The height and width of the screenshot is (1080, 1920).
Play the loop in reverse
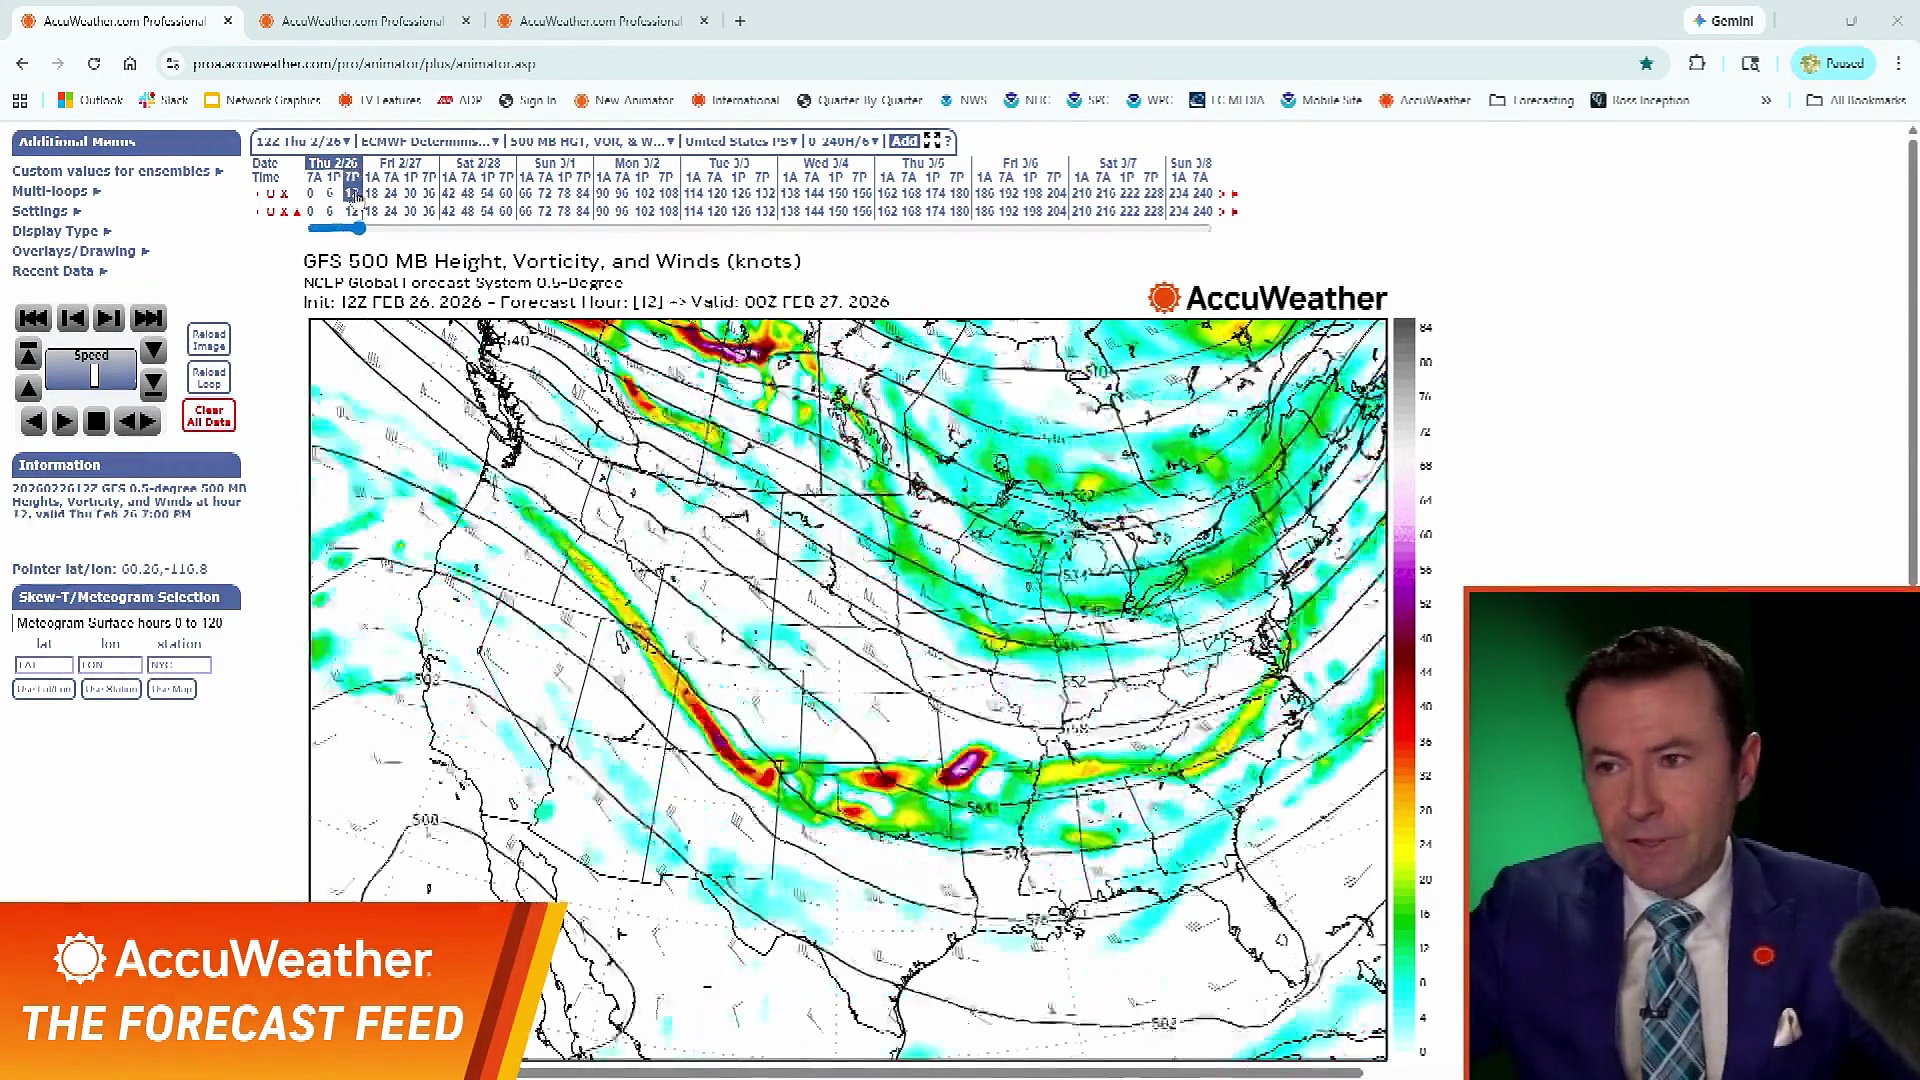[34, 421]
